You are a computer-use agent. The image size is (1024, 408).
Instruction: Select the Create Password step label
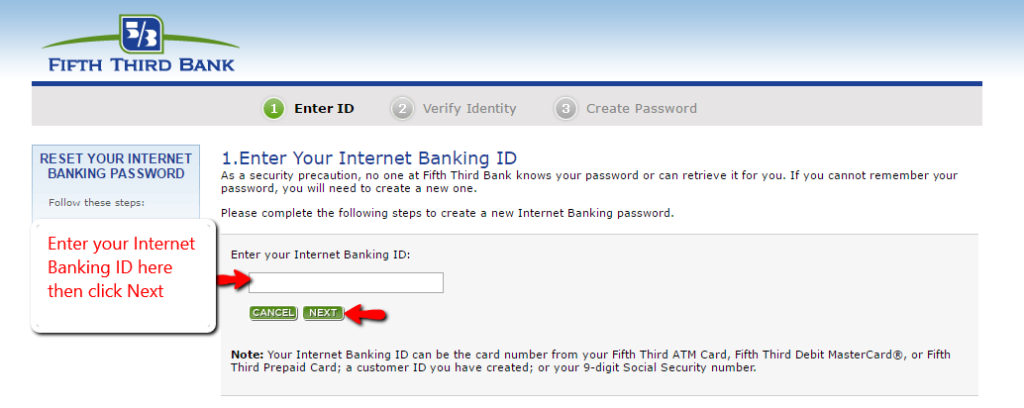point(641,109)
